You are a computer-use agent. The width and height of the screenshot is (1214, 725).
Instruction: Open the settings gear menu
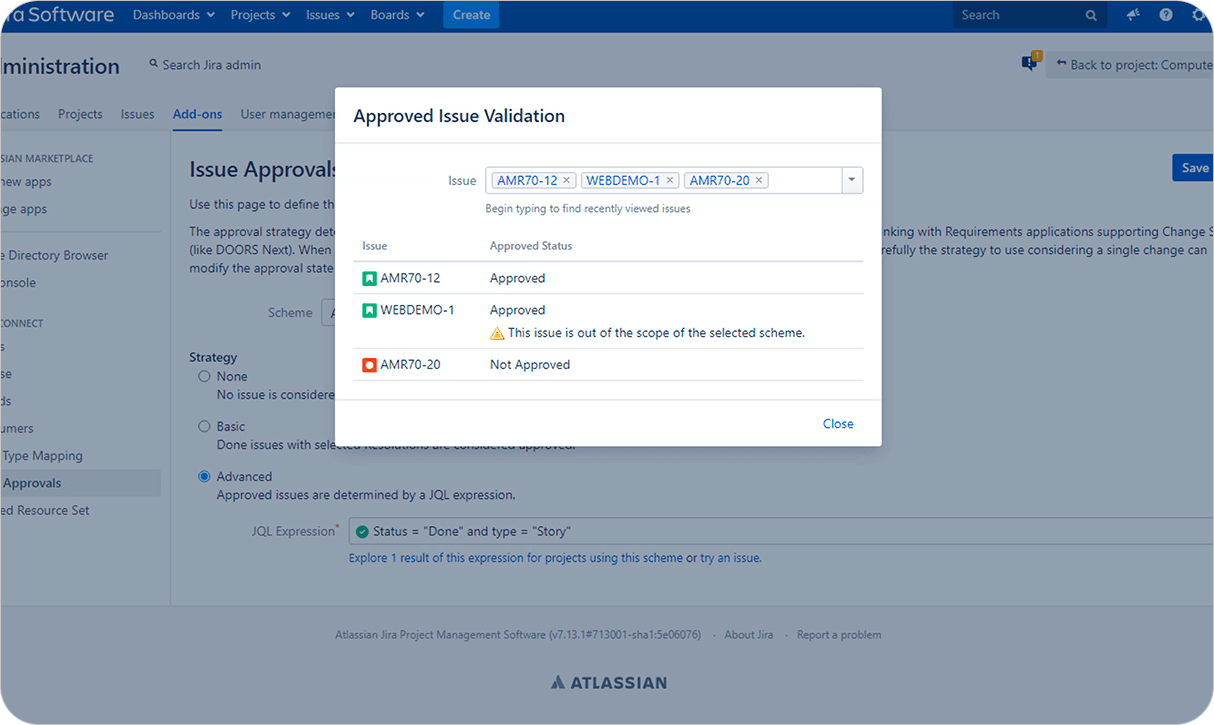click(x=1199, y=15)
